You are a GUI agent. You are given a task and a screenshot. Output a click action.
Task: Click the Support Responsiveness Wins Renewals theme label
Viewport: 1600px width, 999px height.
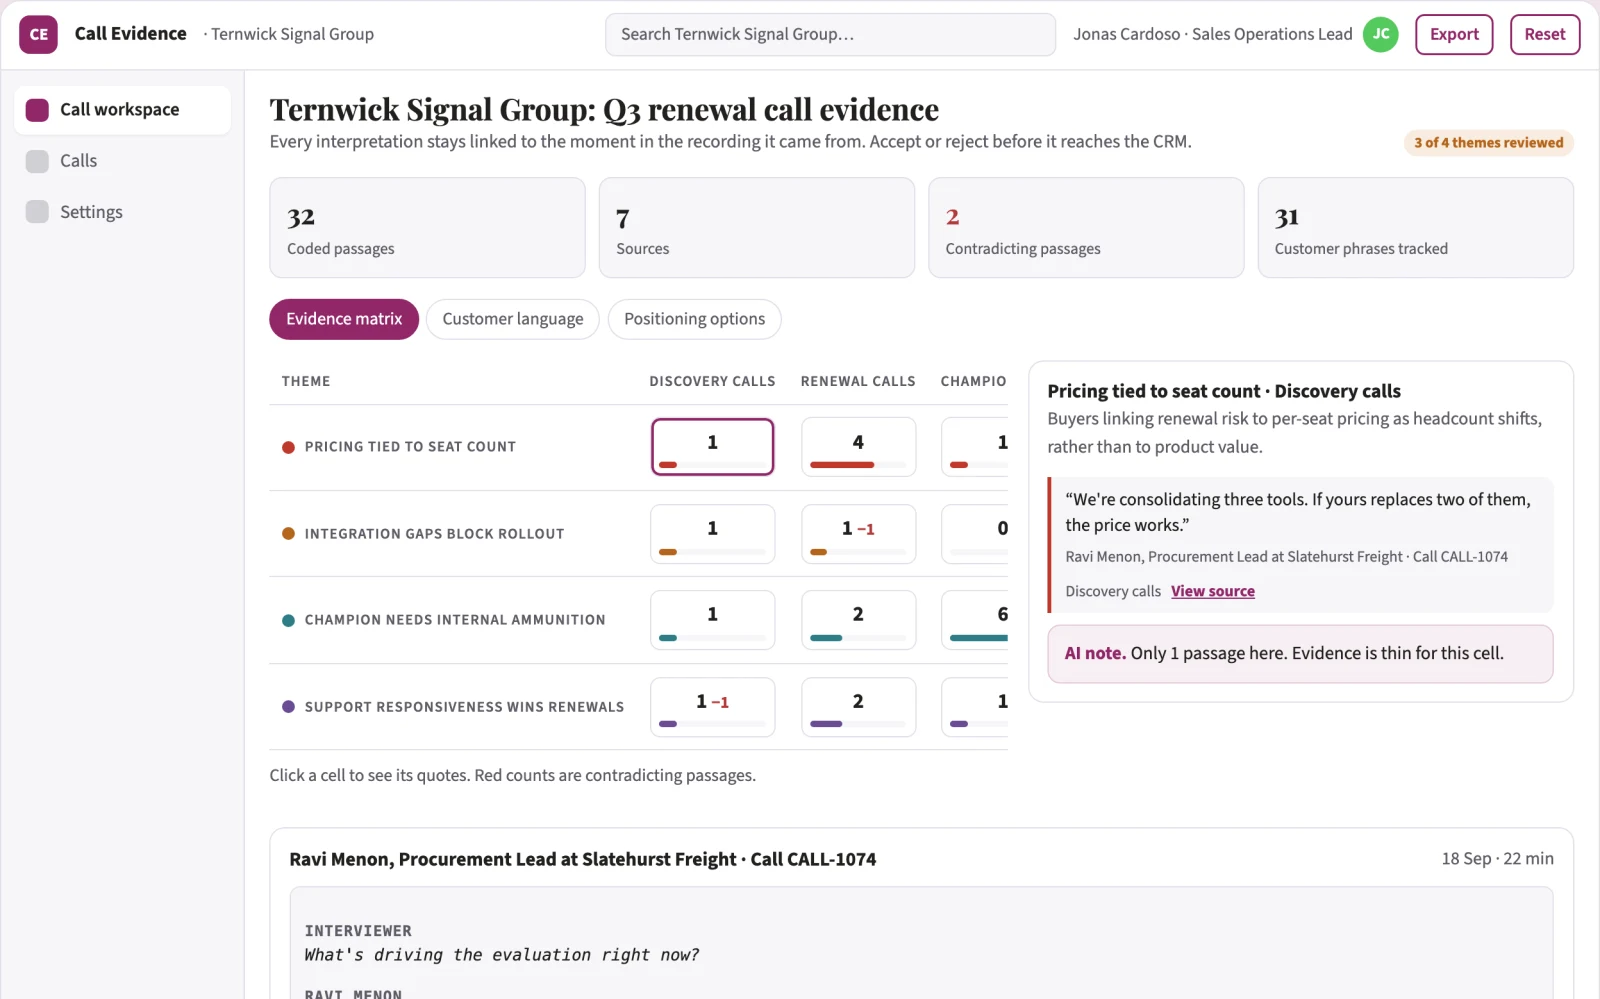point(464,707)
